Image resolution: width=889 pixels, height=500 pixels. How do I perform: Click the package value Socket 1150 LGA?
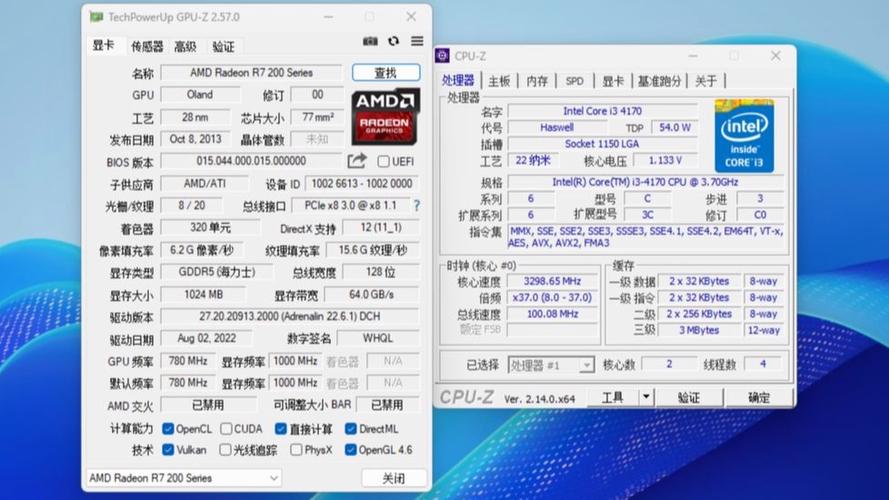[x=603, y=144]
